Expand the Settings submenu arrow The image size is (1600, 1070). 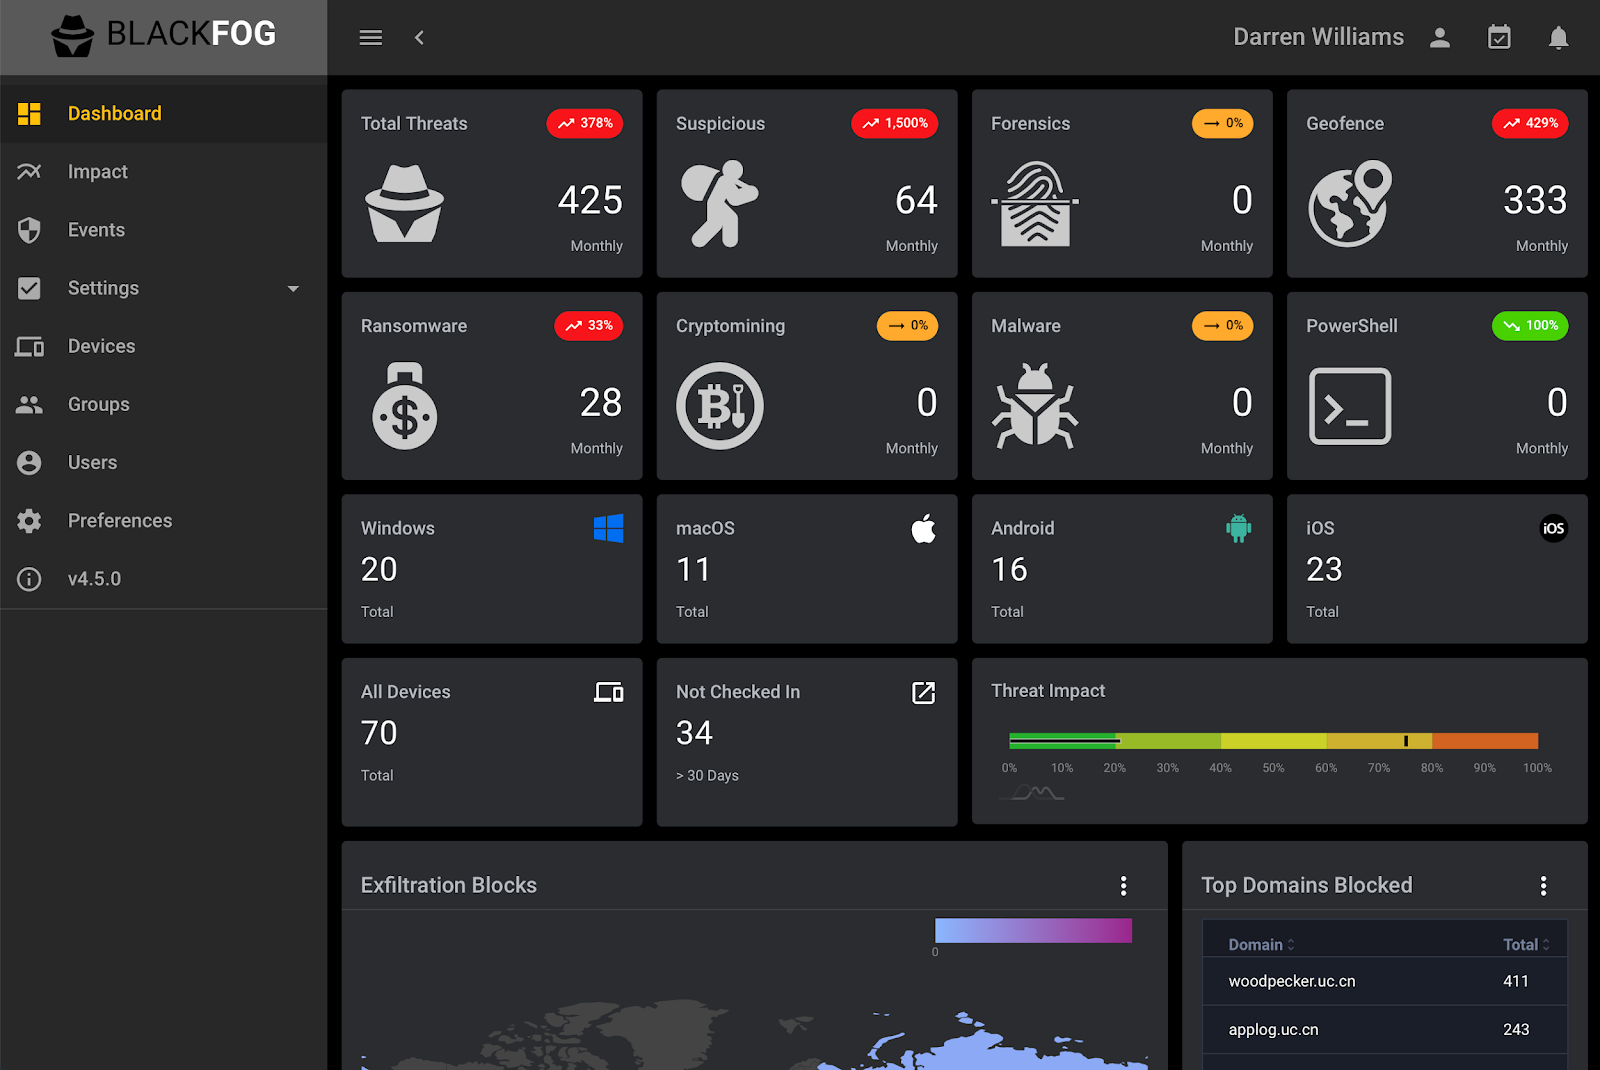click(293, 289)
